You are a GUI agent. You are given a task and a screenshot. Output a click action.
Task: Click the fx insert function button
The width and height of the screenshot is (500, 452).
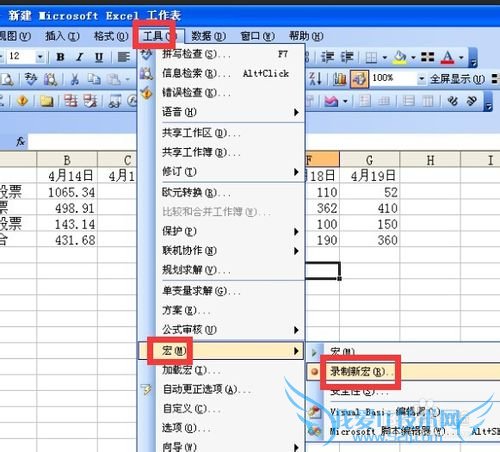(21, 142)
